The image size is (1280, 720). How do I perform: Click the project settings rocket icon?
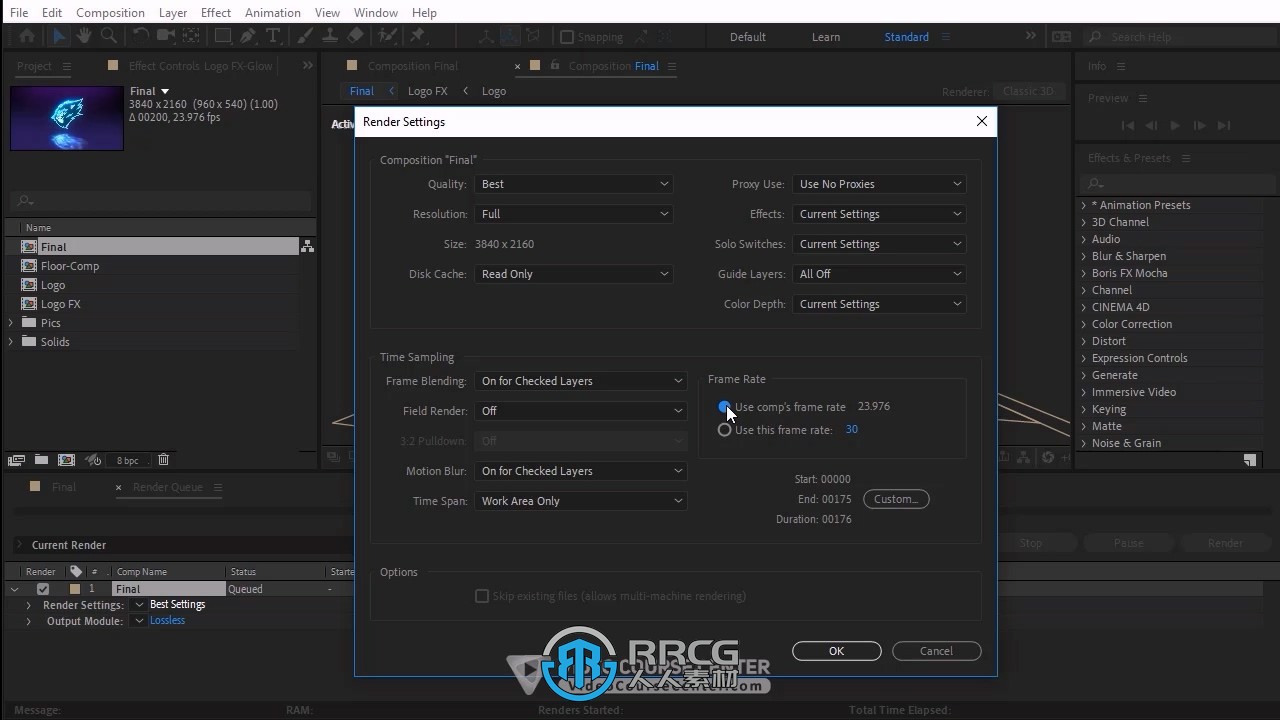click(x=93, y=460)
